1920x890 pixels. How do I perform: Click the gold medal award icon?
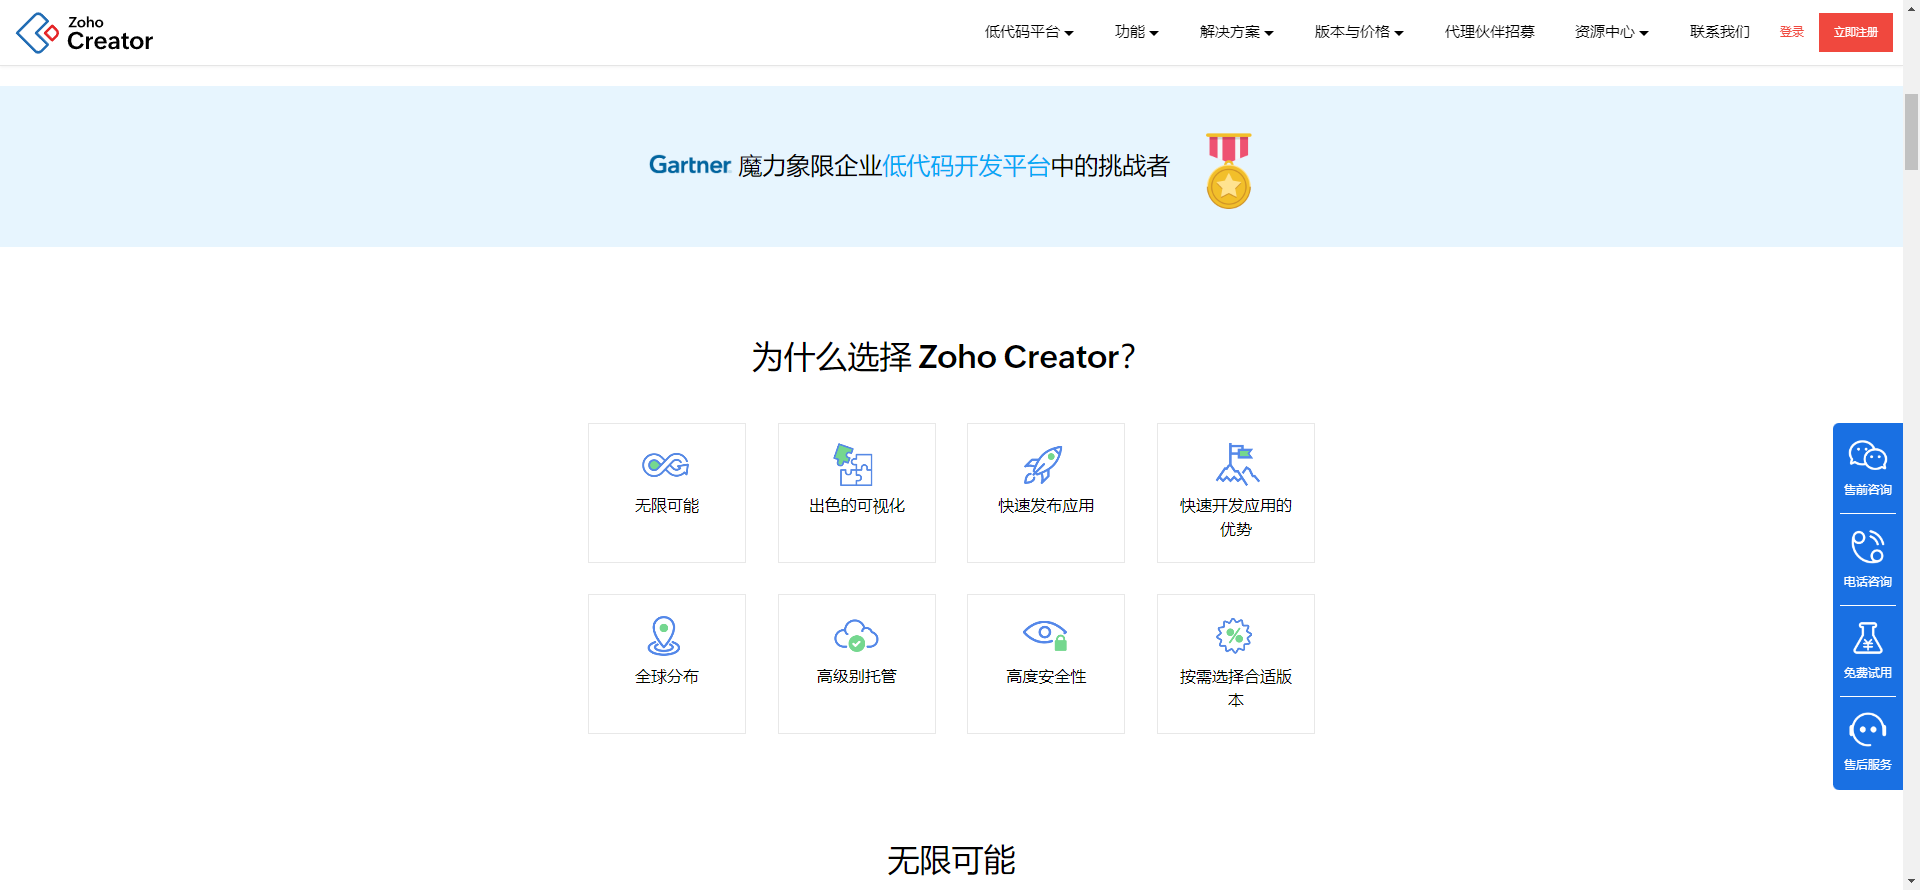1229,171
